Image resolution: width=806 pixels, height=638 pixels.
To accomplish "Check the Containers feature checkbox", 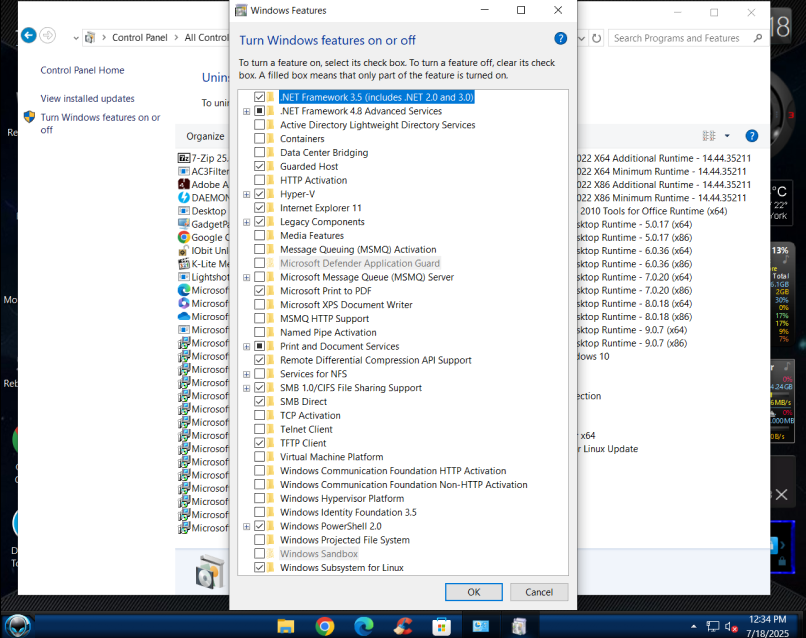I will coord(260,139).
